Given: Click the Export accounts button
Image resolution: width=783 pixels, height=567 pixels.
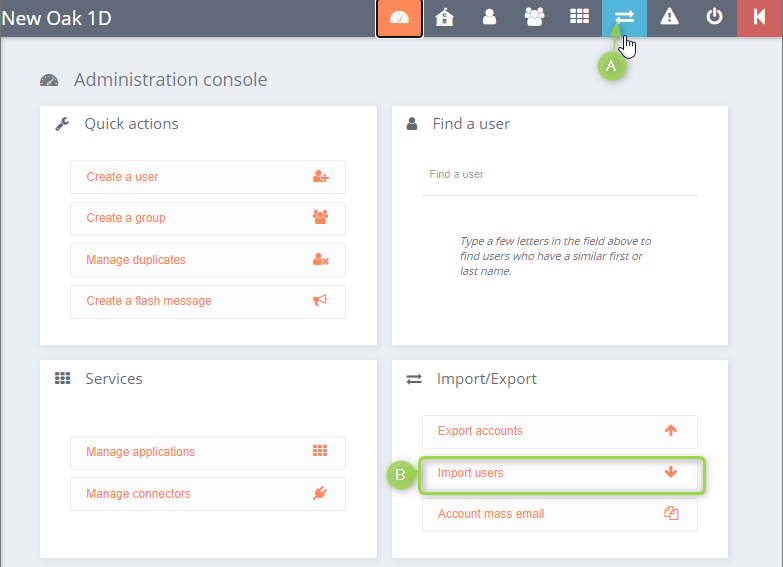Looking at the screenshot, I should [559, 431].
